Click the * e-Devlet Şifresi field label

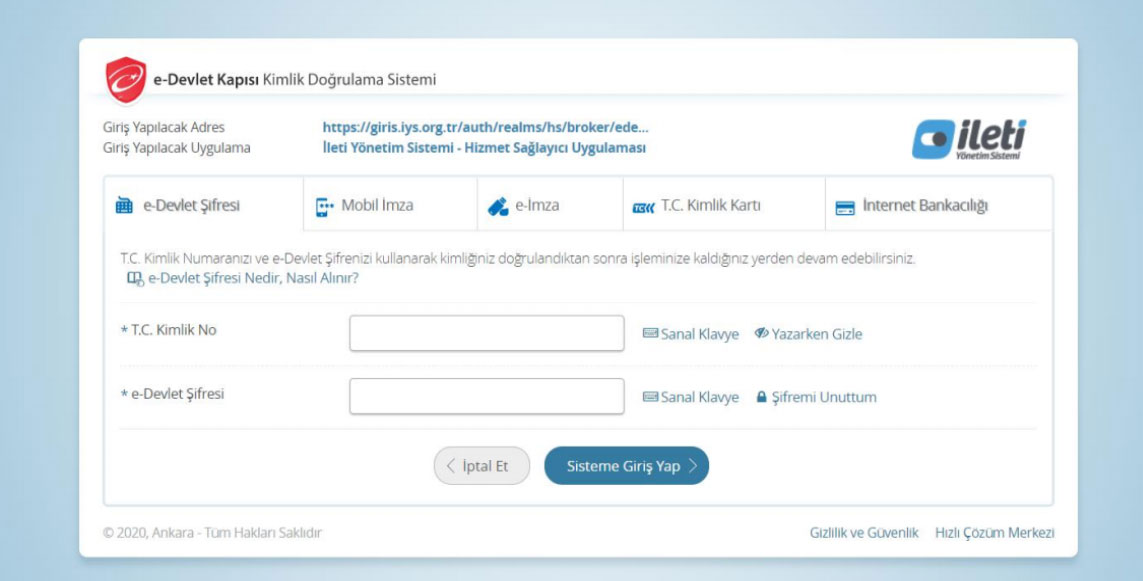coord(172,394)
